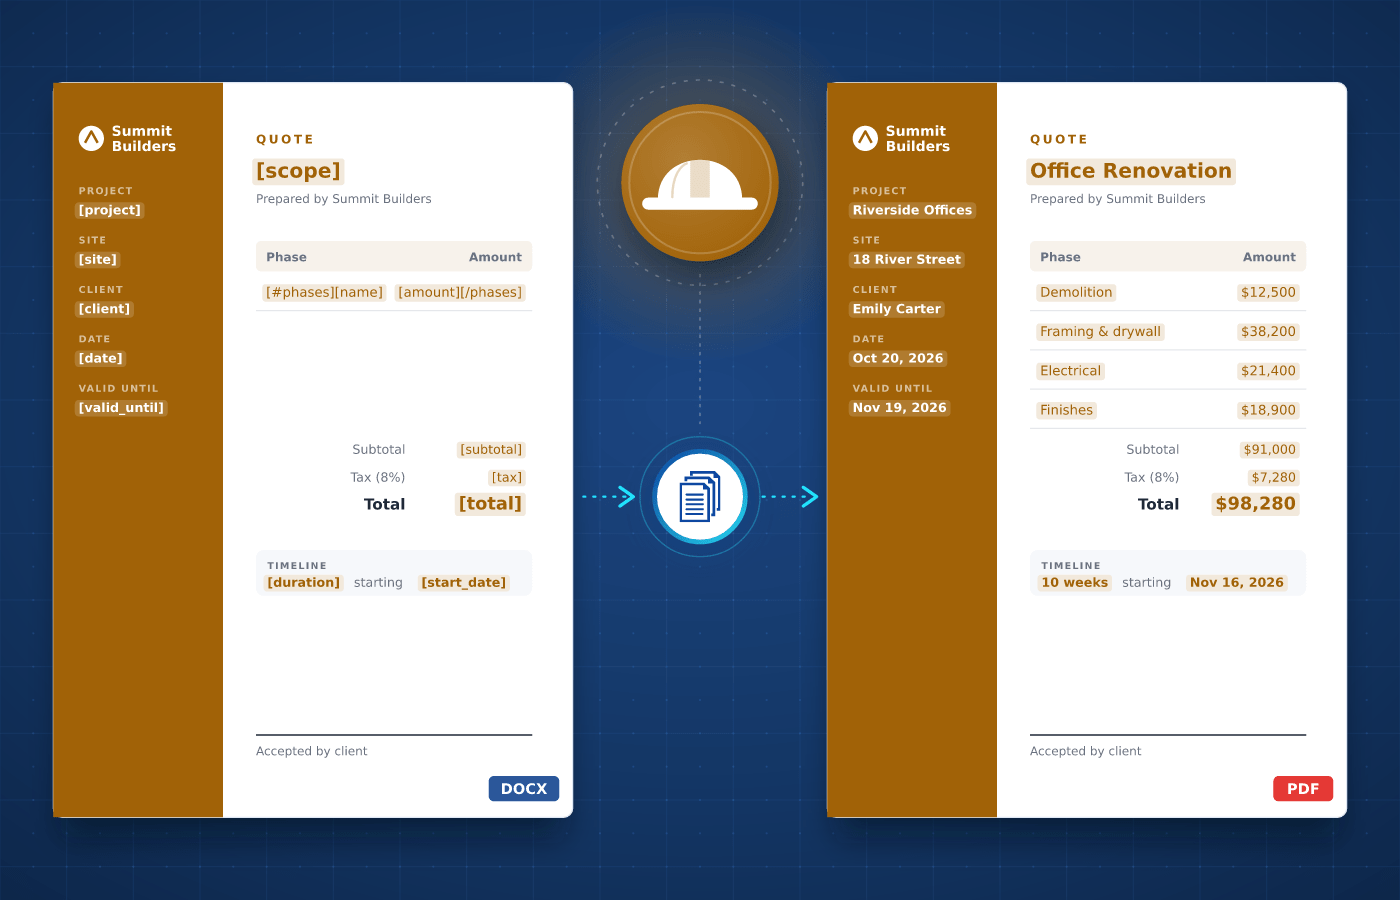Screen dimensions: 1400x900
Task: Click the $21,400 amount
Action: (x=1268, y=371)
